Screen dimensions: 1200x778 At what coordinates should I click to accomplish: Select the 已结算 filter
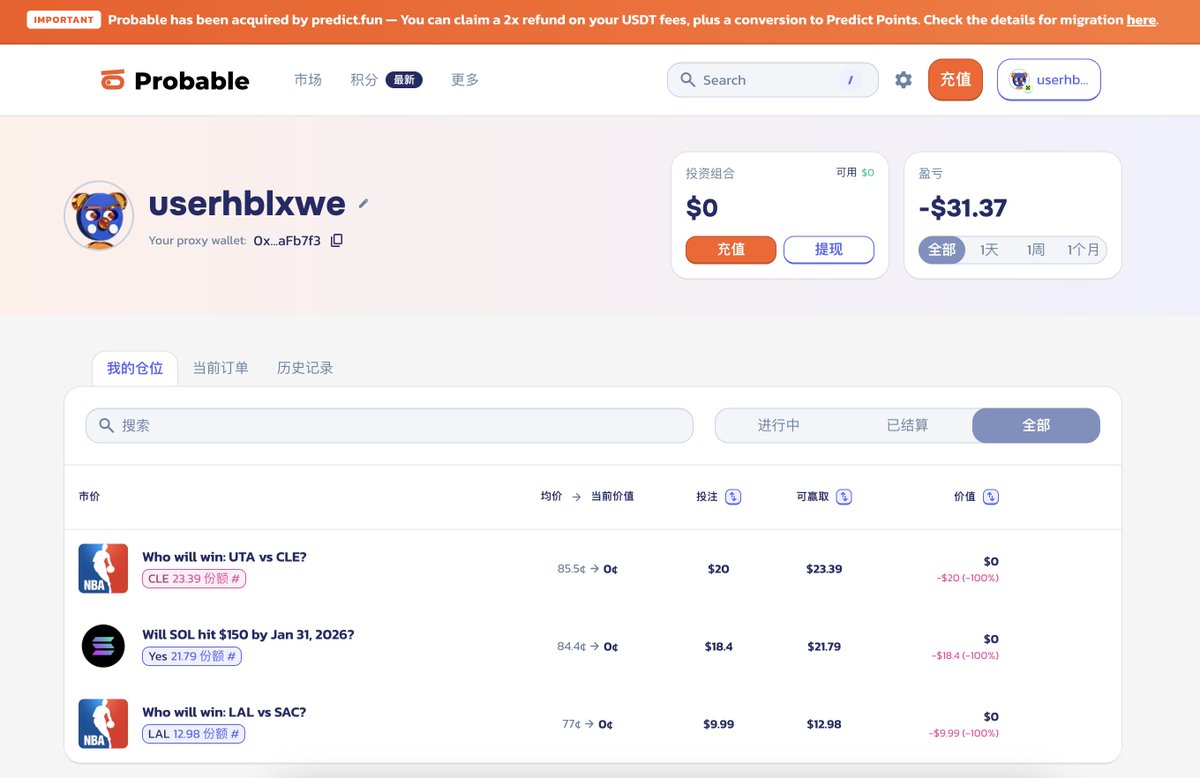(908, 425)
